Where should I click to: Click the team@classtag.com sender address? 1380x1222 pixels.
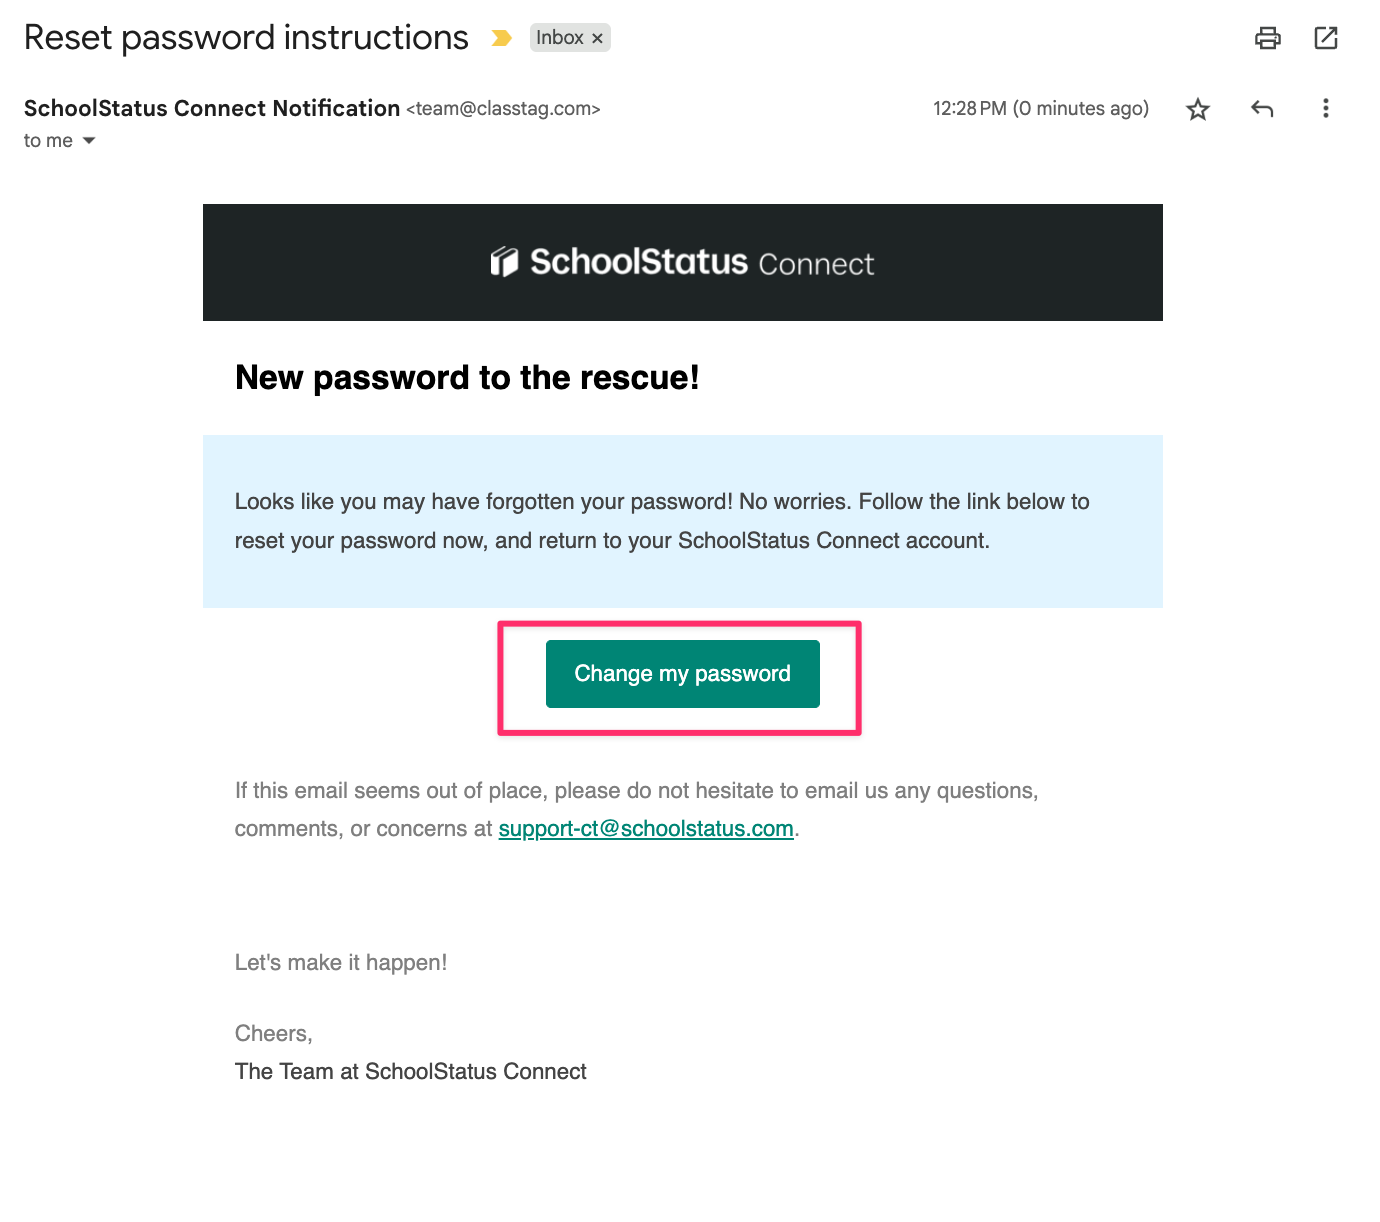pyautogui.click(x=503, y=109)
